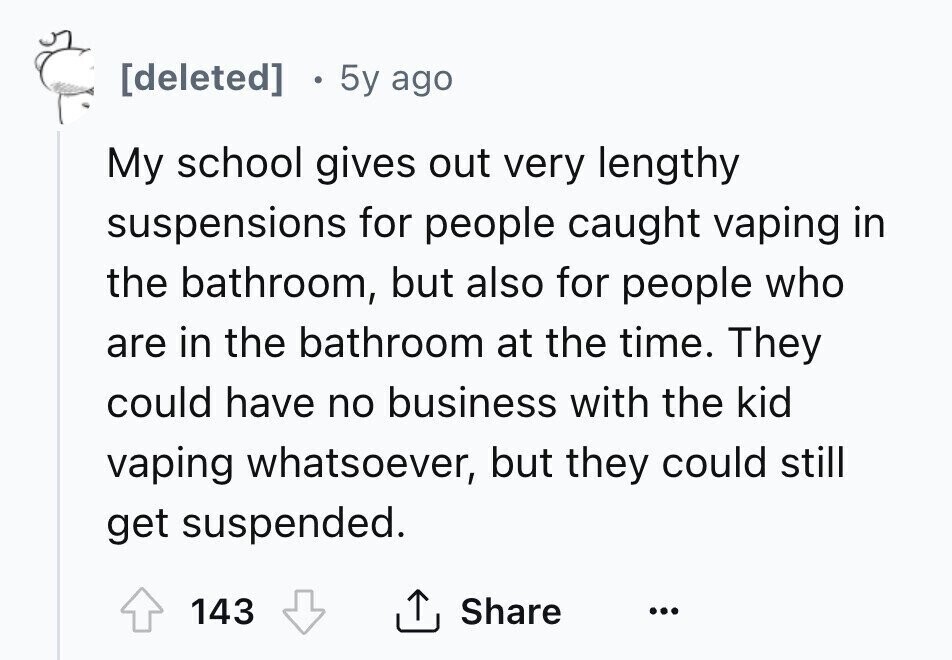Click the line starting "suspensions for people caught"
This screenshot has width=952, height=660.
click(495, 224)
